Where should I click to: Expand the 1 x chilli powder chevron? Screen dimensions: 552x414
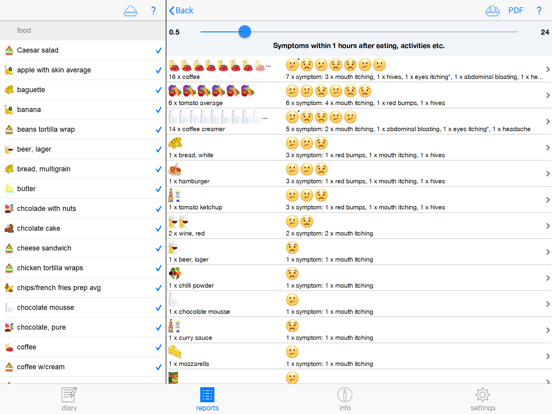pos(548,278)
